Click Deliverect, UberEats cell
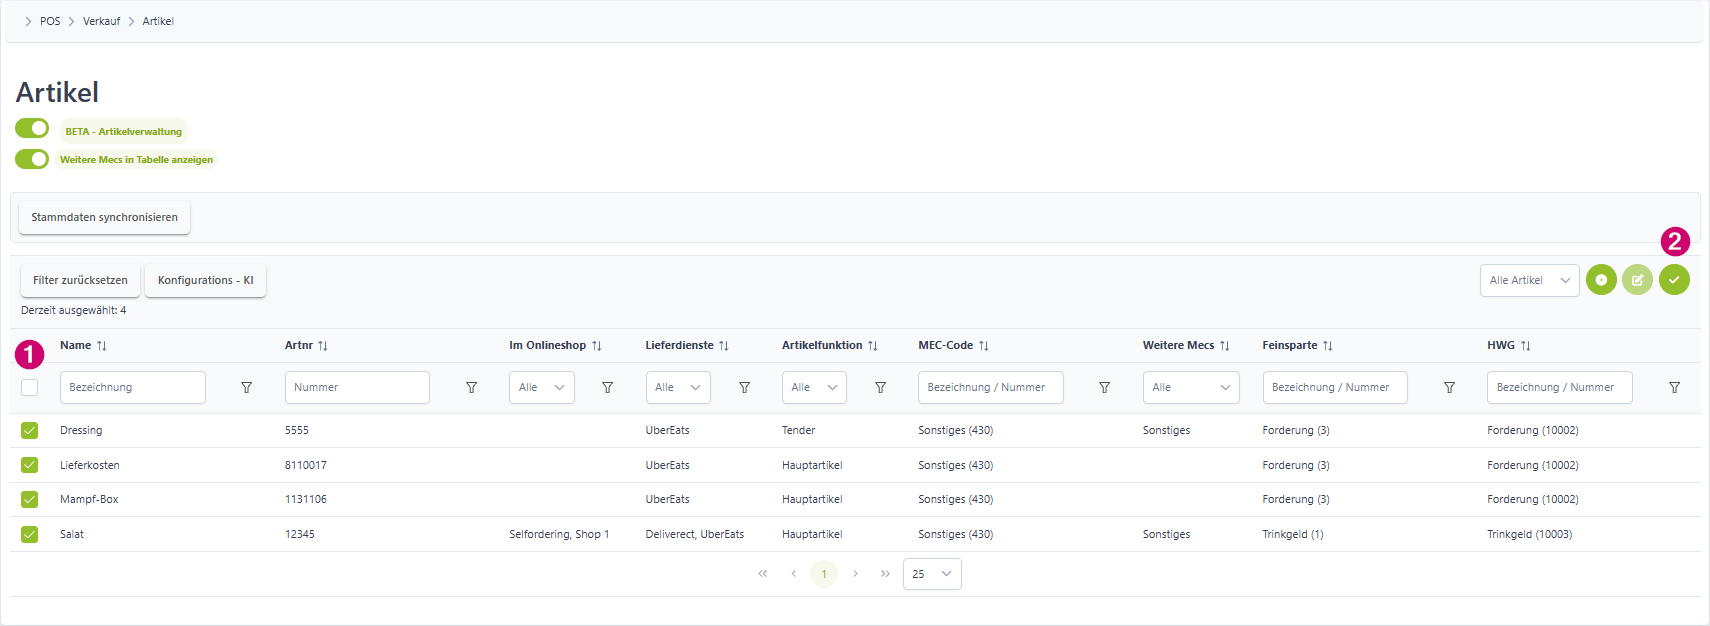Screen dimensions: 1710x626 (695, 534)
